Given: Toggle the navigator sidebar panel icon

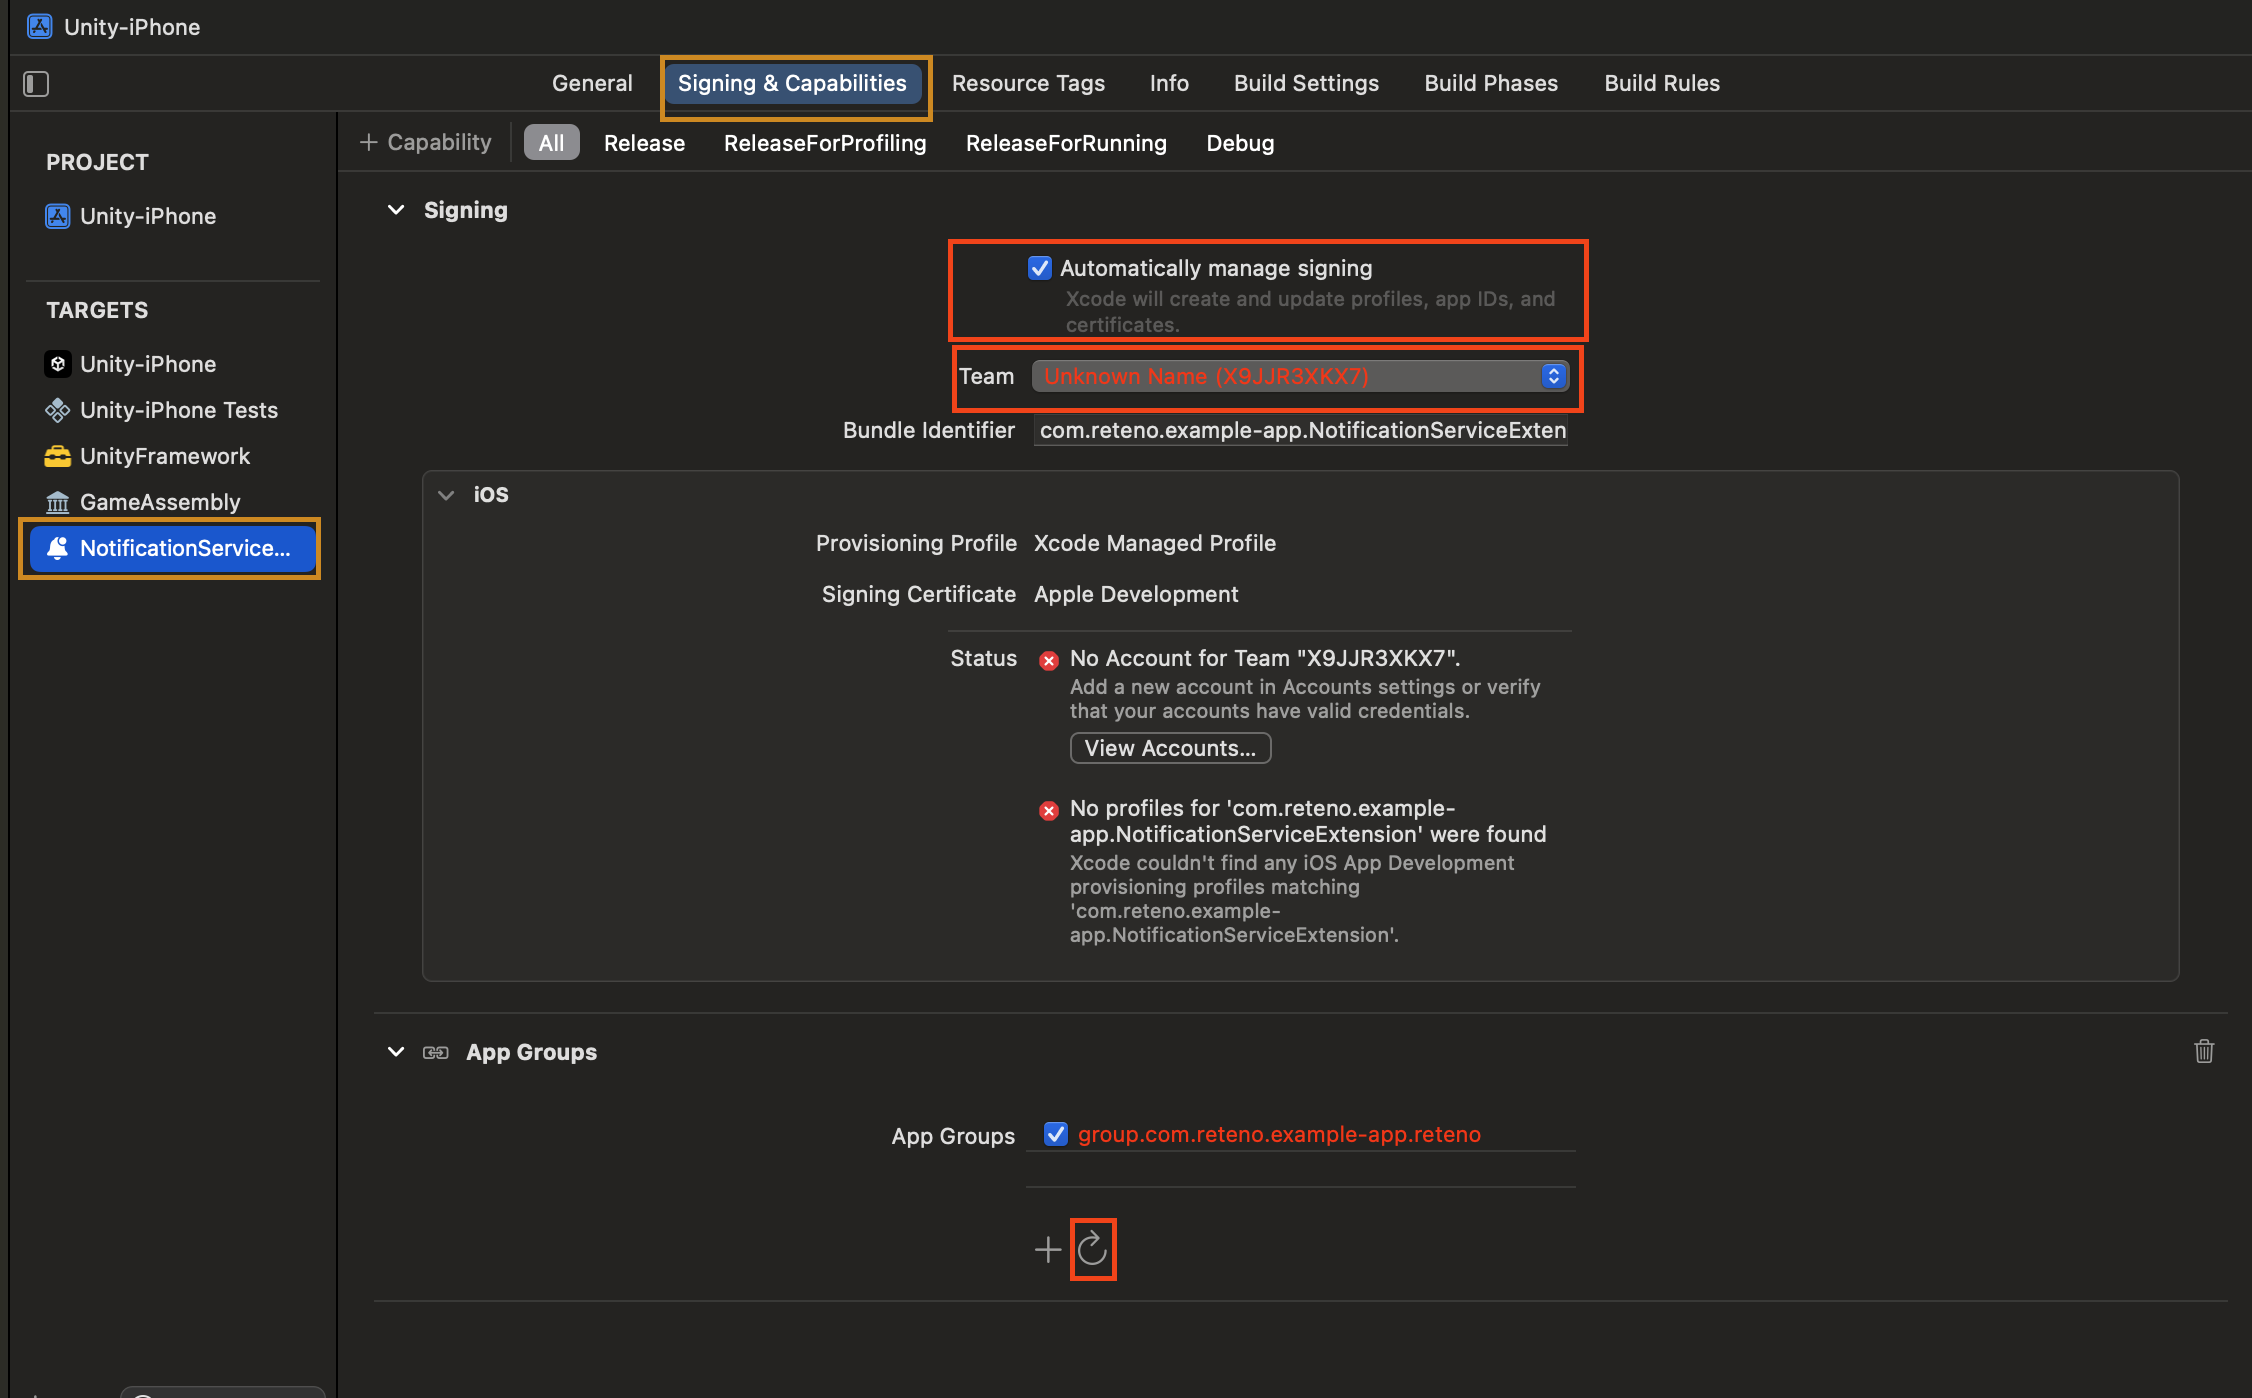Looking at the screenshot, I should (36, 84).
